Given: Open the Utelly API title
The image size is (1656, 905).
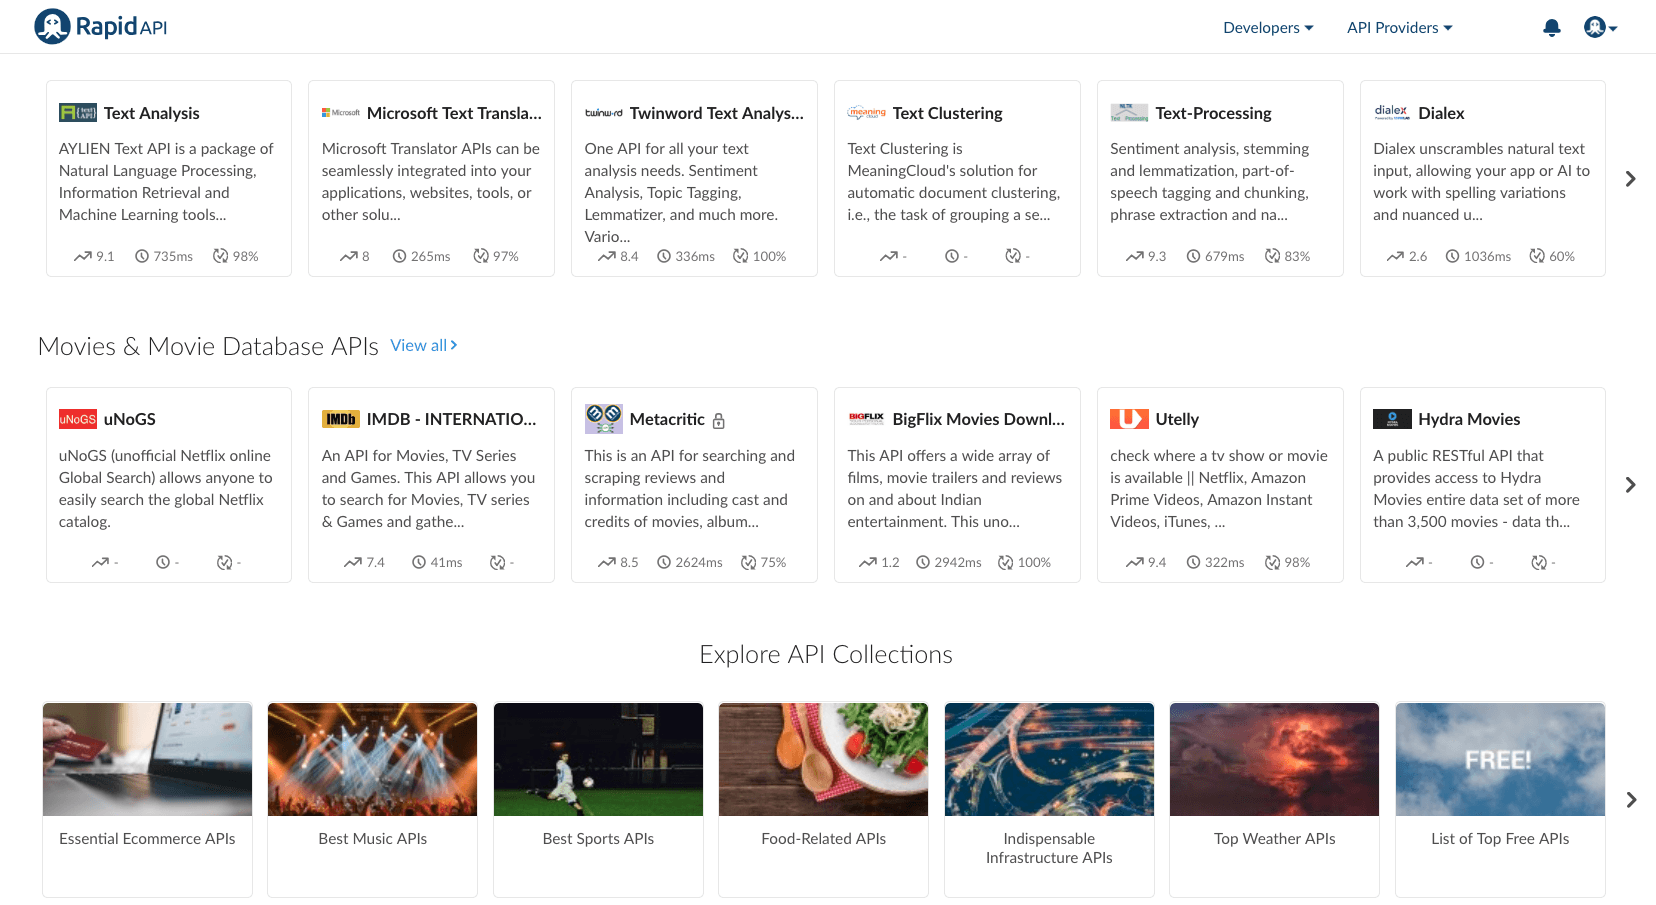Looking at the screenshot, I should pyautogui.click(x=1177, y=419).
